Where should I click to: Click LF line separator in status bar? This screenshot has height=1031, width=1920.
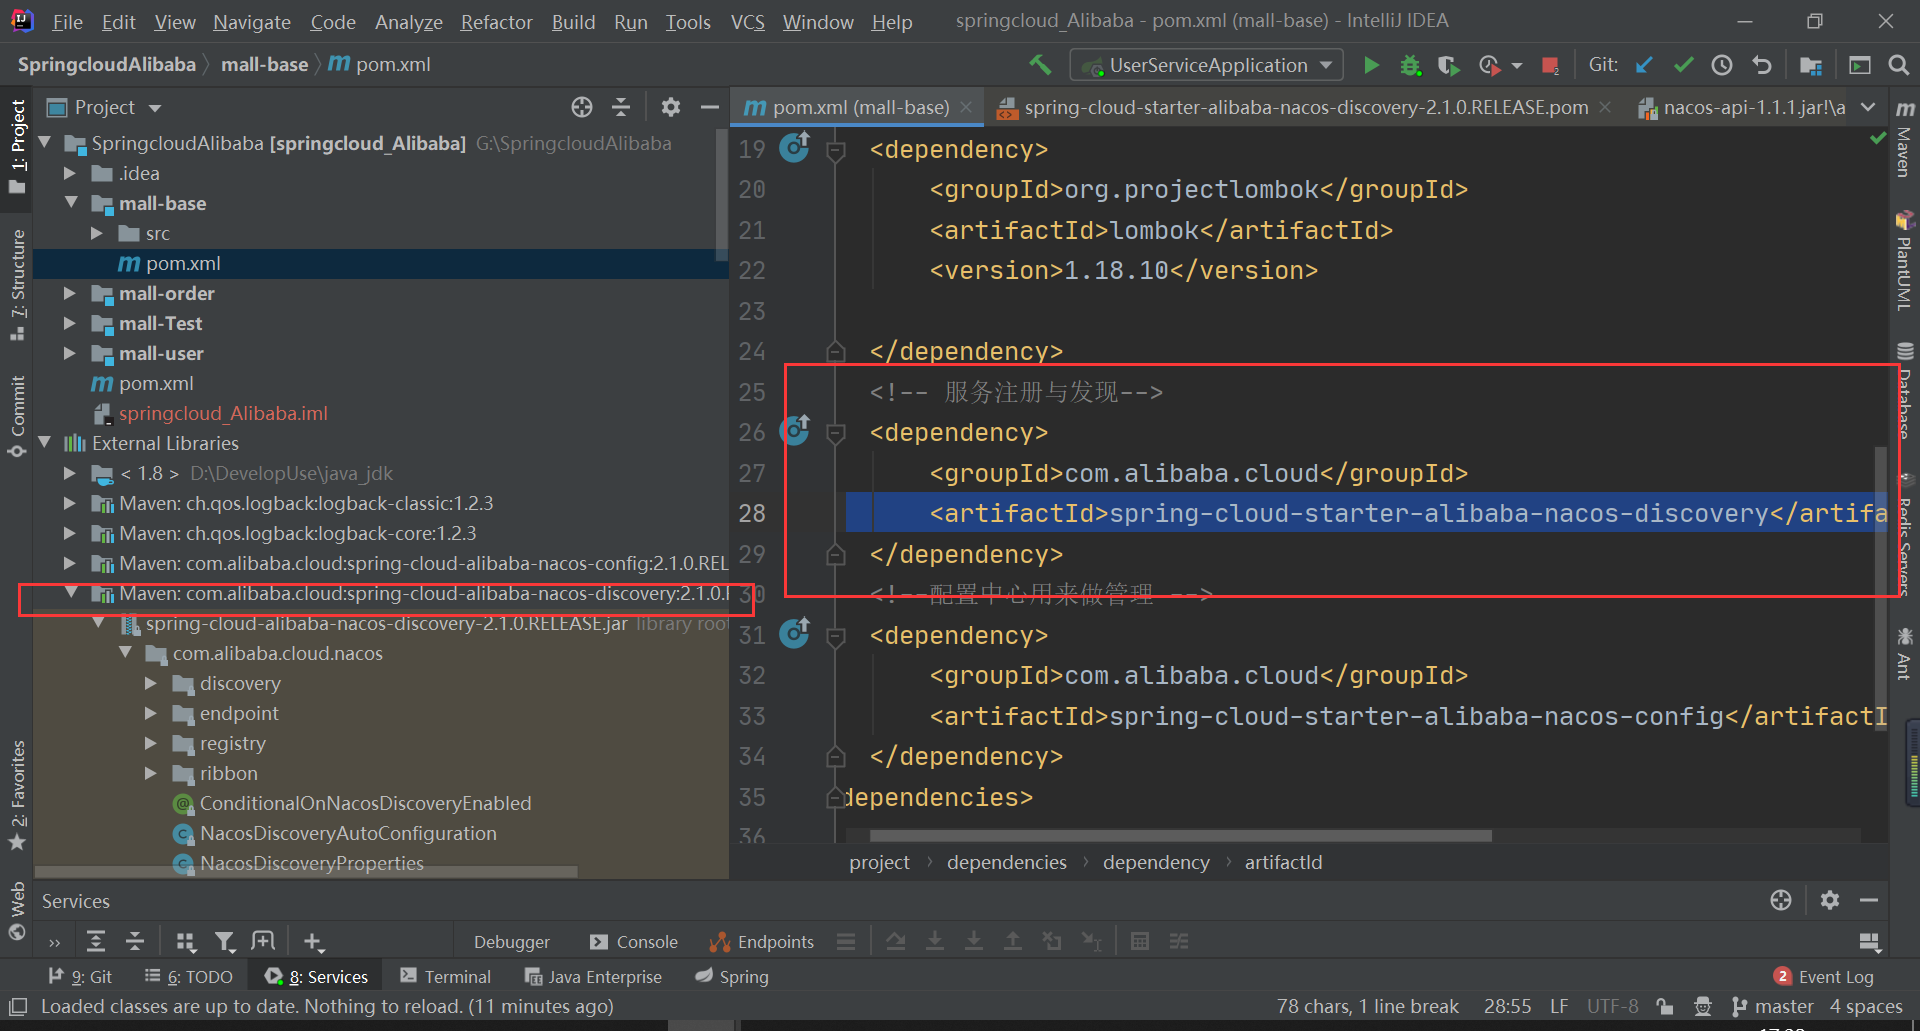[1559, 1006]
